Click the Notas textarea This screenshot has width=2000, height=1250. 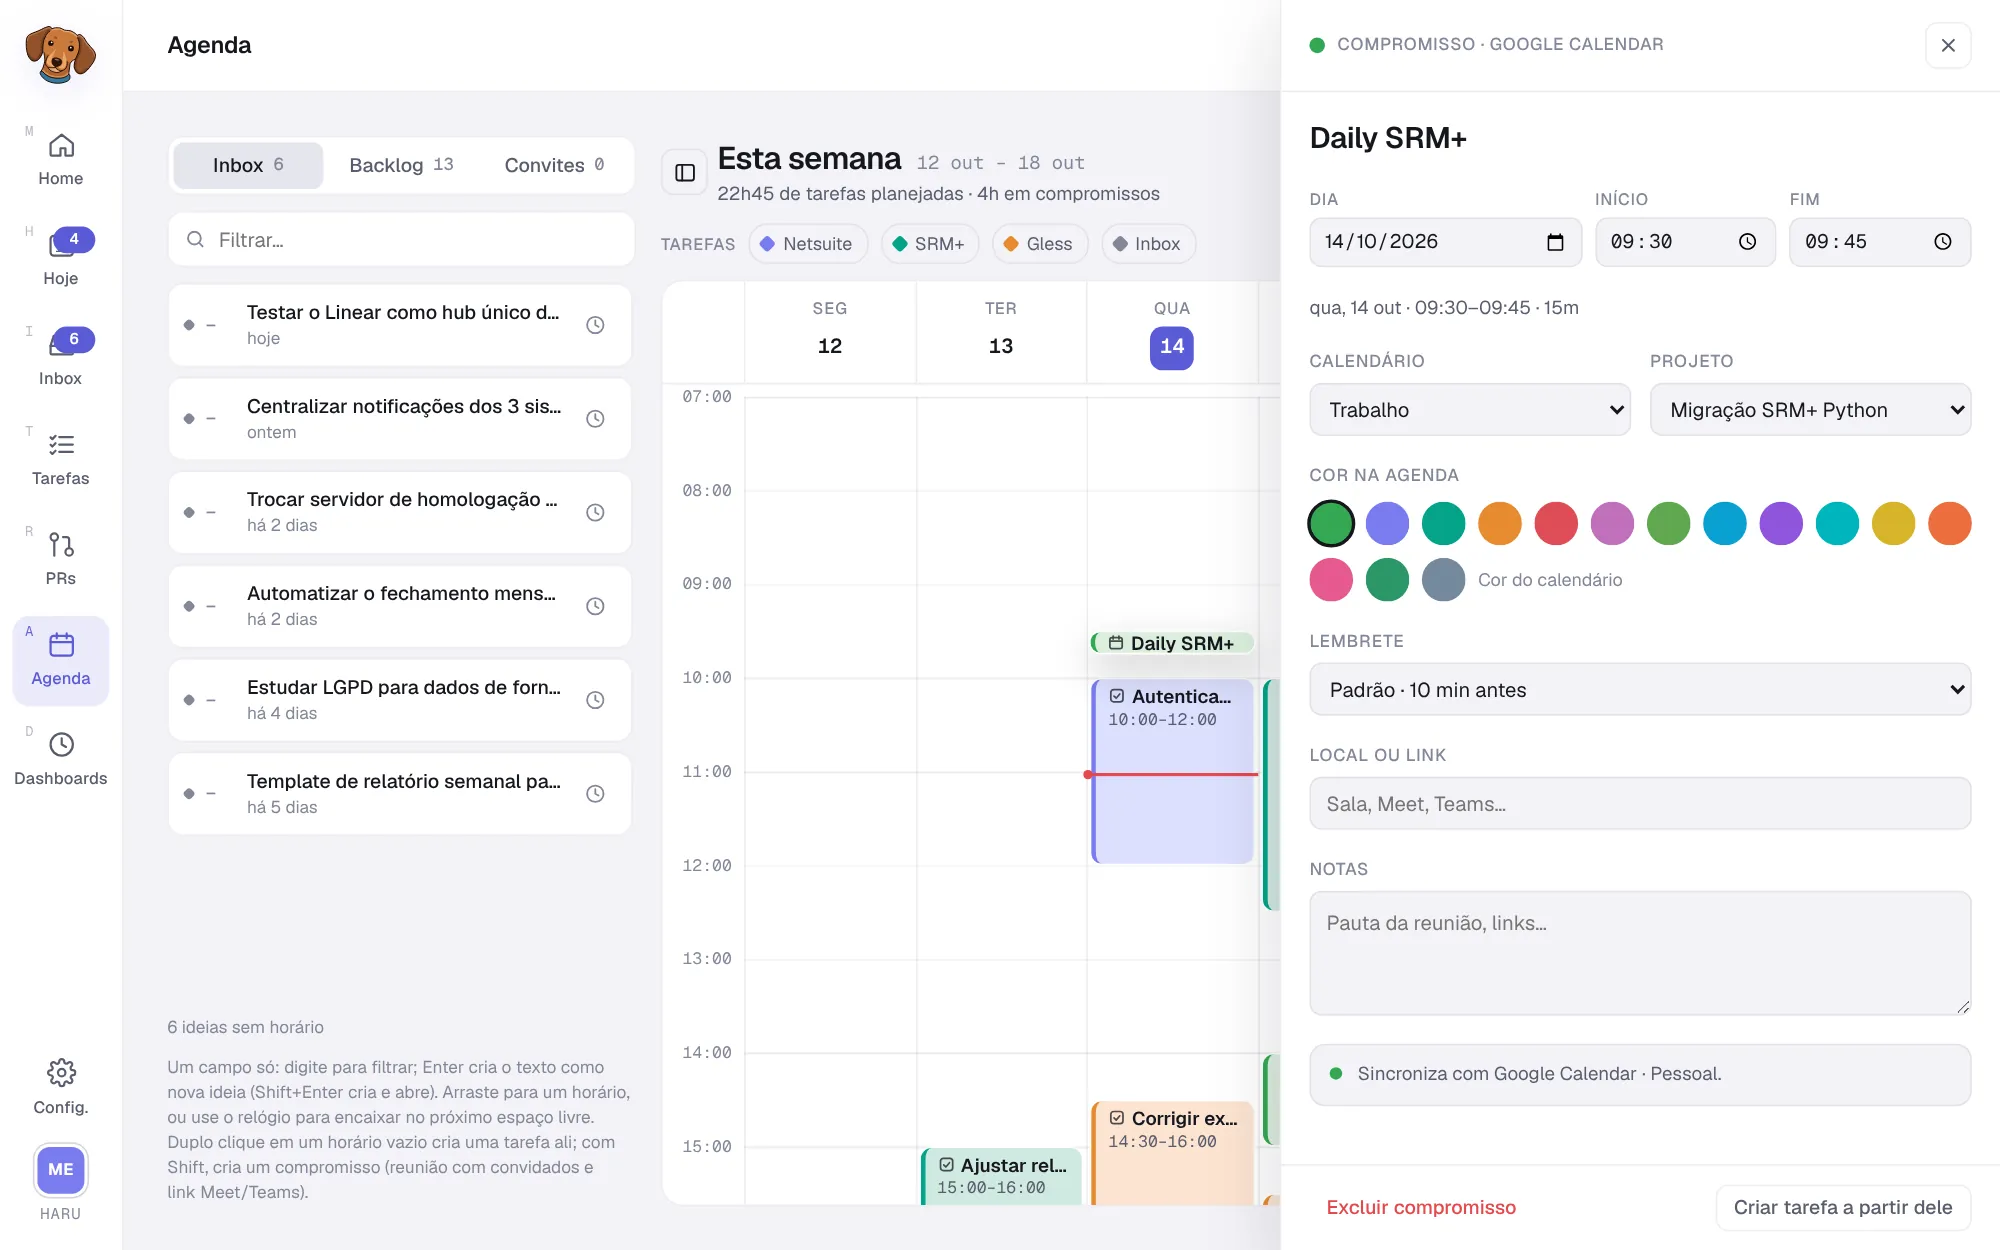coord(1640,953)
